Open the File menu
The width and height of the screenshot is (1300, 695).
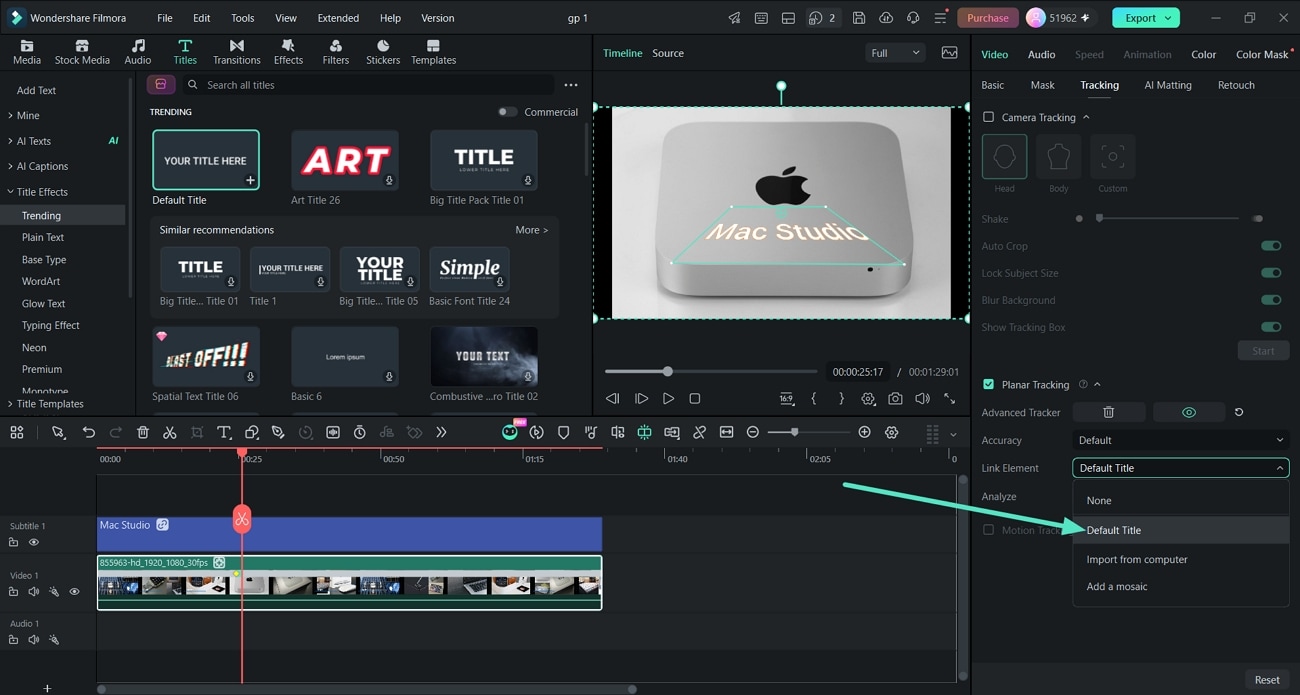click(x=165, y=18)
